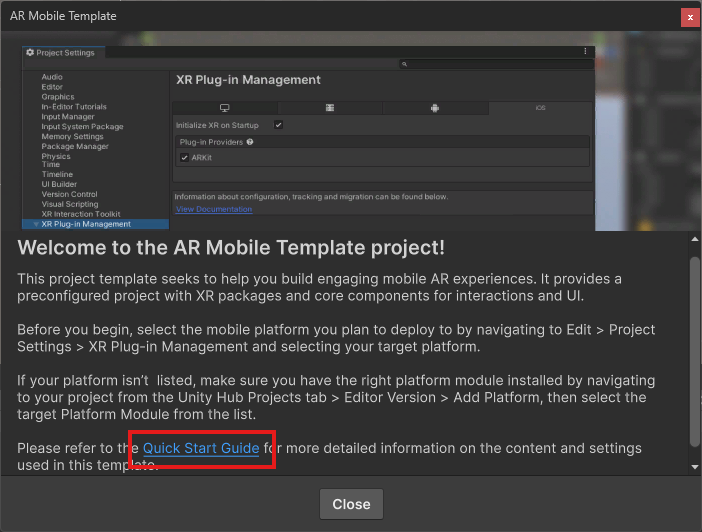Open the View Documentation link

click(214, 209)
